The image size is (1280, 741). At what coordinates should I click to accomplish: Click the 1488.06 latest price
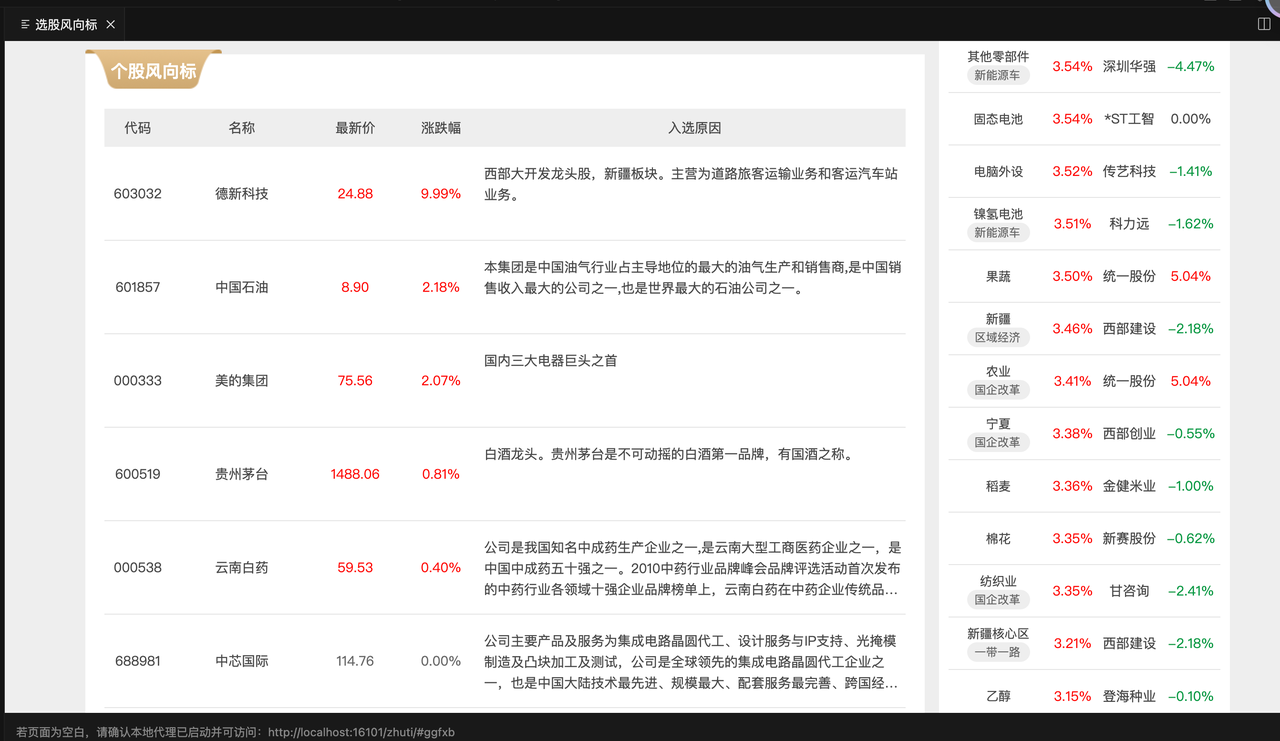click(355, 474)
